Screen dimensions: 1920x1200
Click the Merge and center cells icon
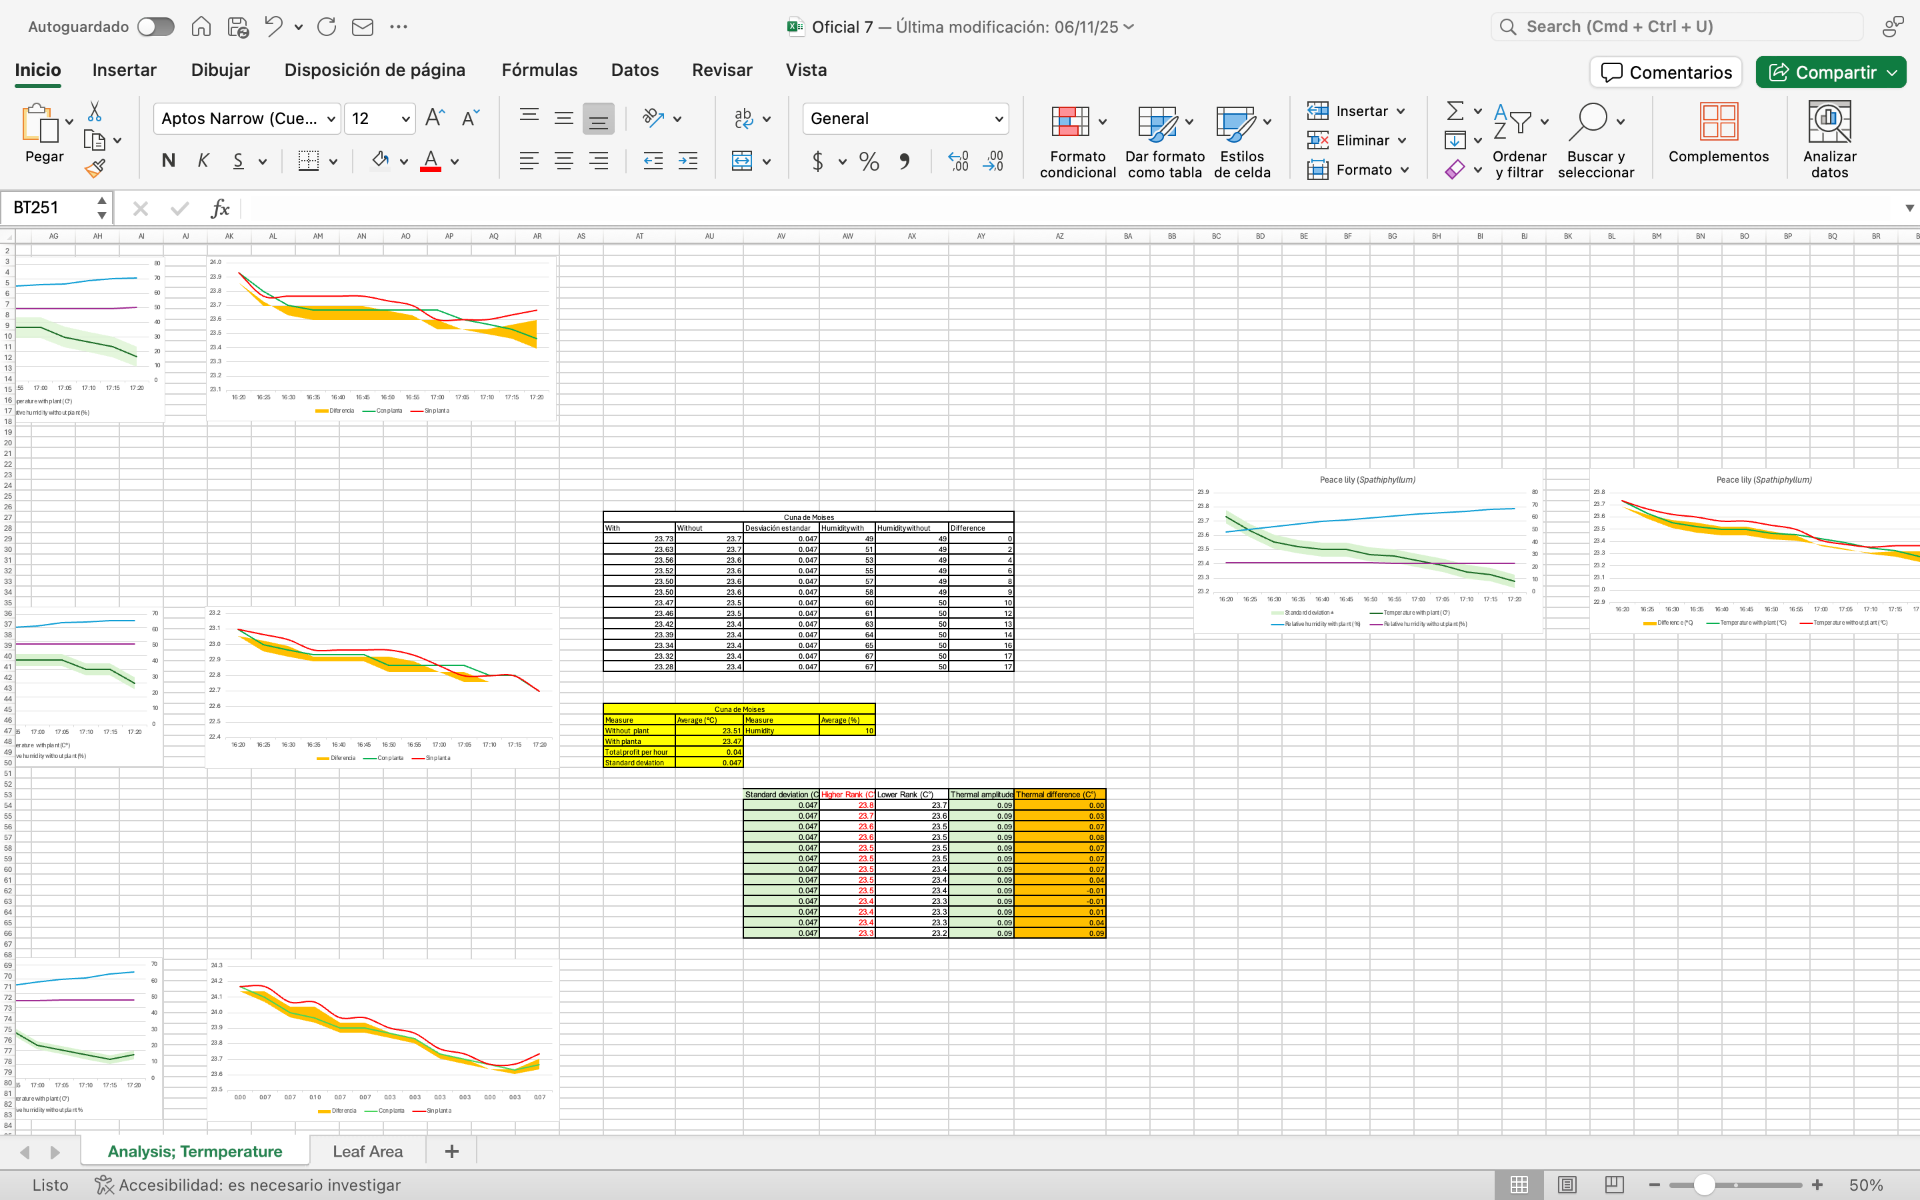742,161
